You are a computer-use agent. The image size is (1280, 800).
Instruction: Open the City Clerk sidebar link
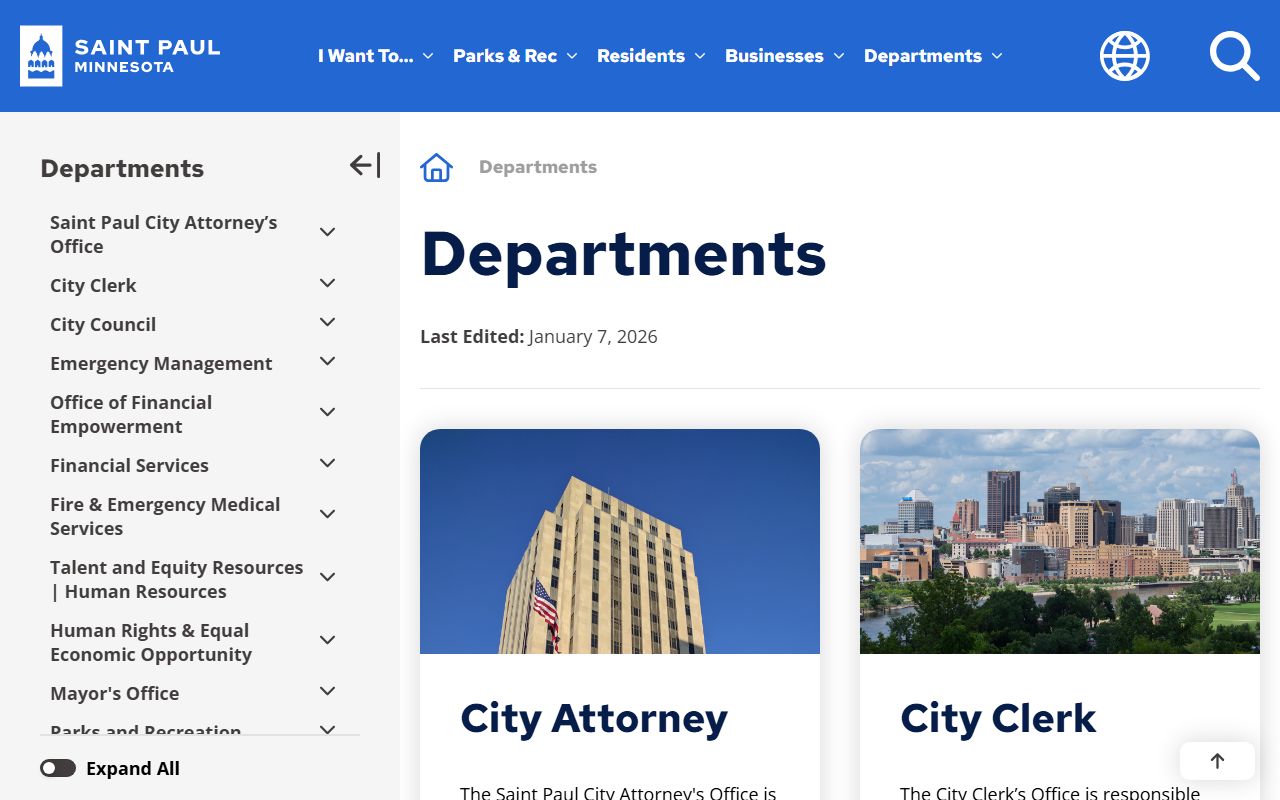(93, 285)
